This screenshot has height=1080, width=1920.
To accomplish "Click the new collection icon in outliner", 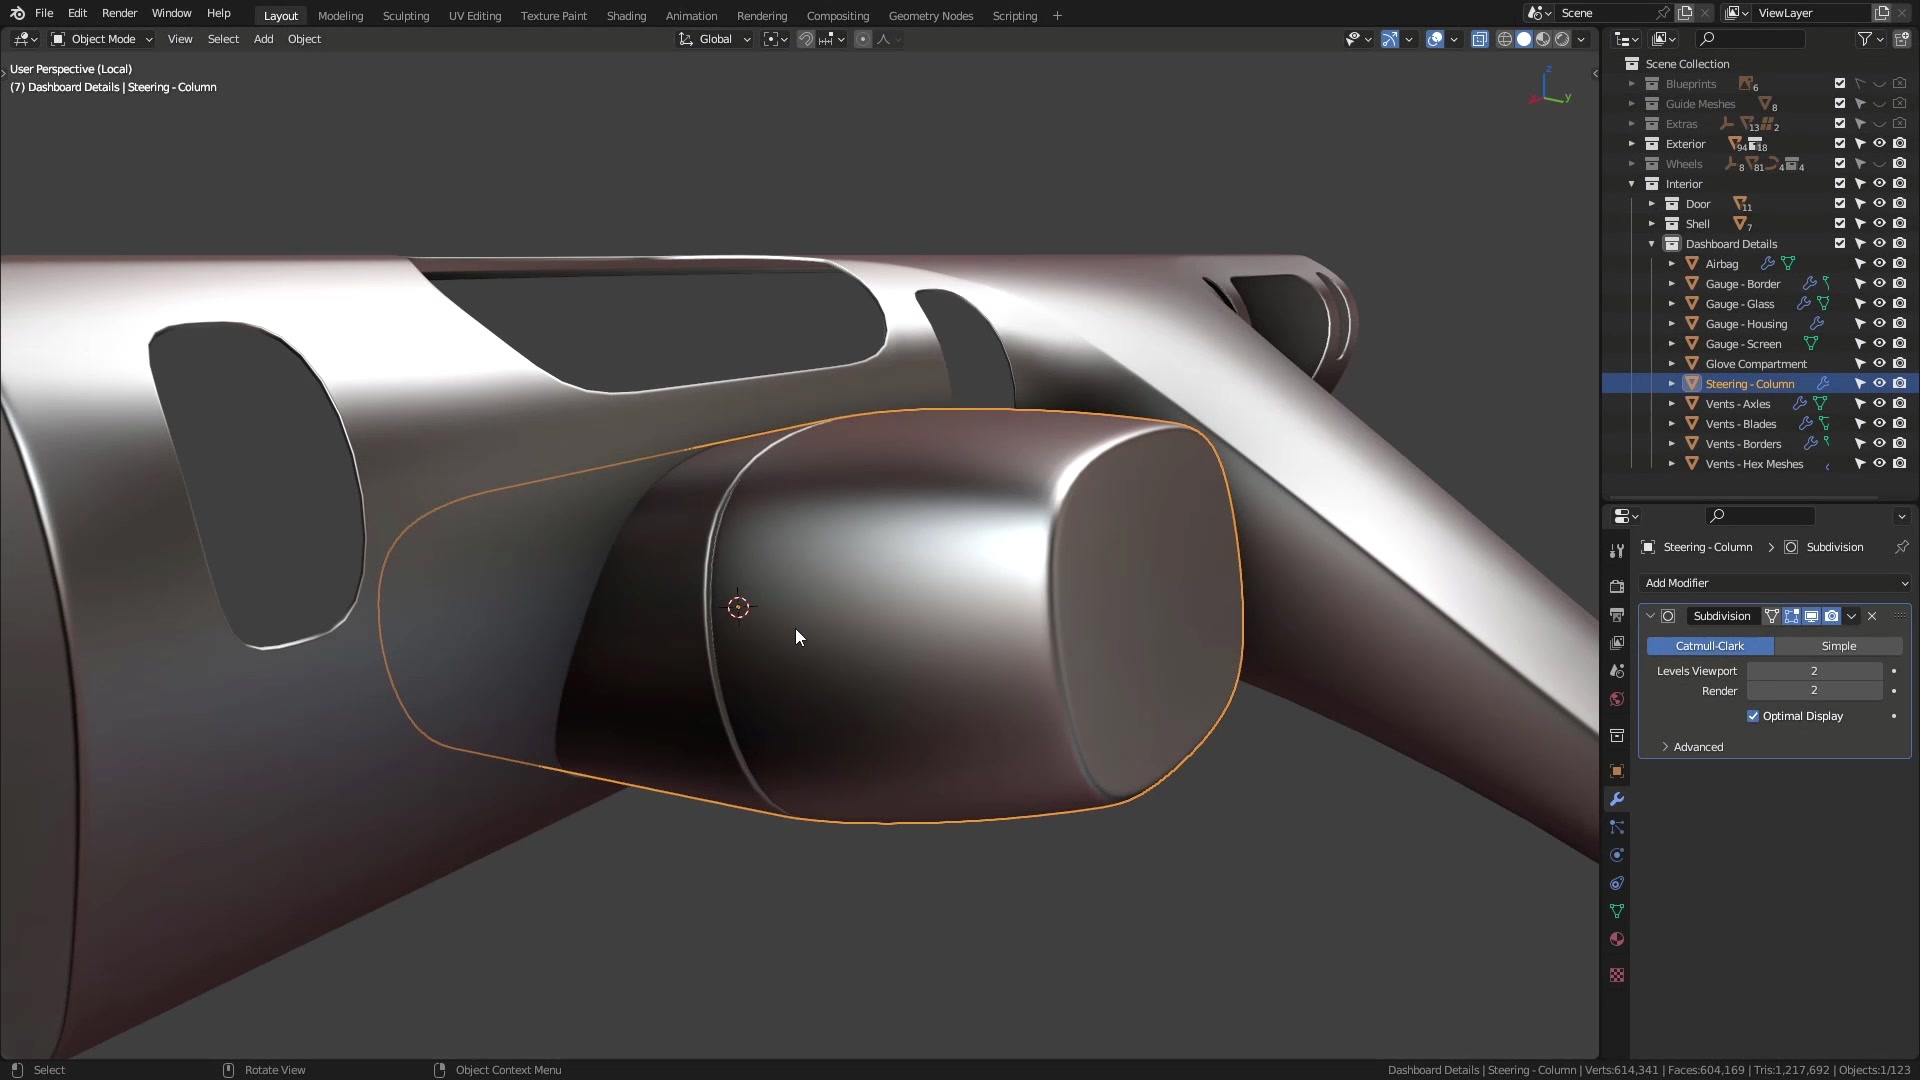I will [1901, 39].
